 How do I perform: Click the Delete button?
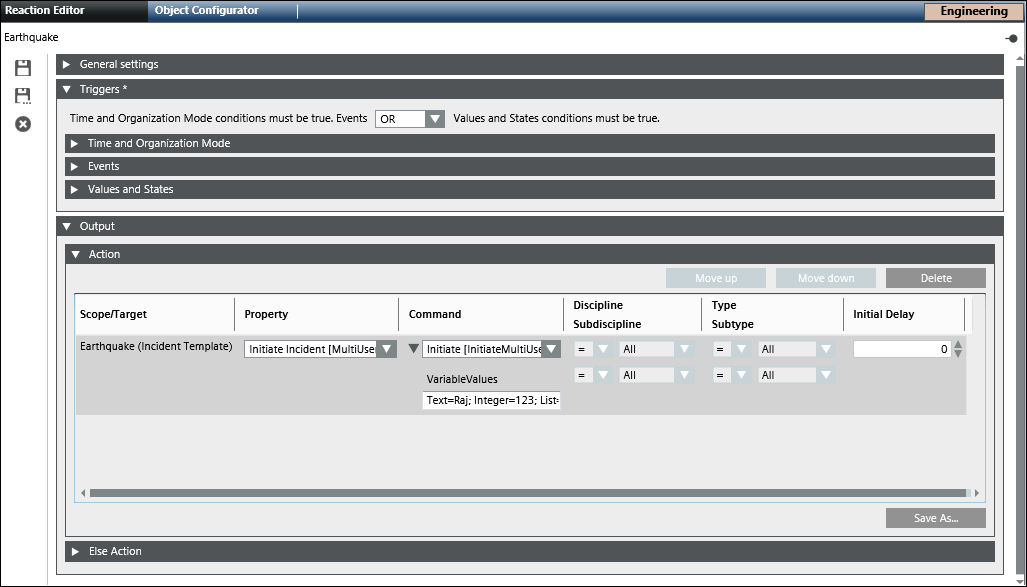[935, 278]
